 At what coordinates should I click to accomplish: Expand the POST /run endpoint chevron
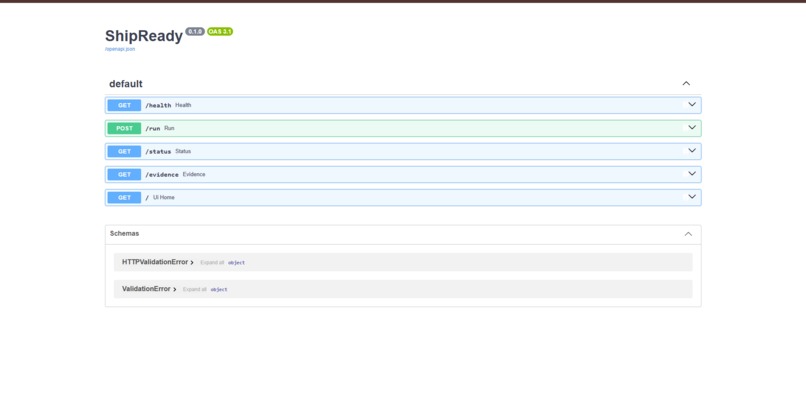692,128
